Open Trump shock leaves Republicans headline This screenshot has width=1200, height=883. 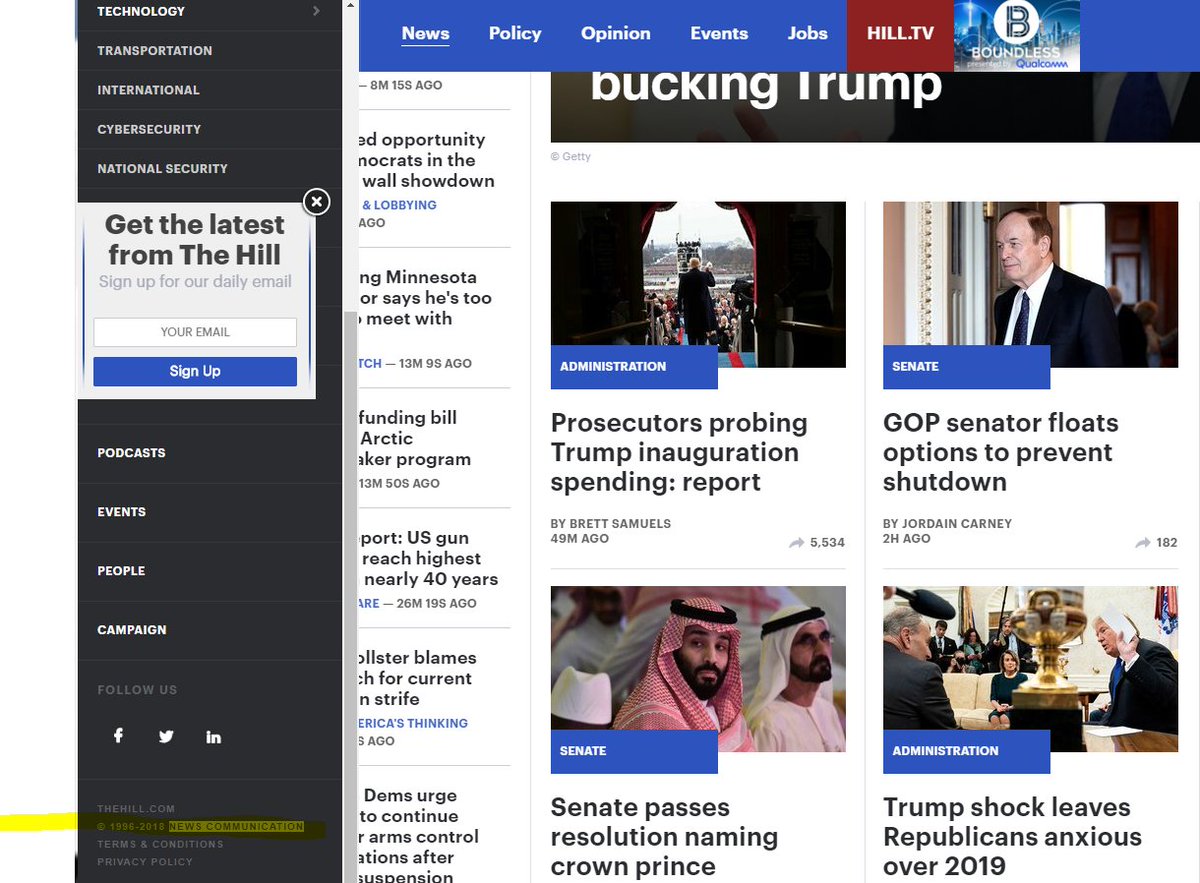(x=1012, y=837)
